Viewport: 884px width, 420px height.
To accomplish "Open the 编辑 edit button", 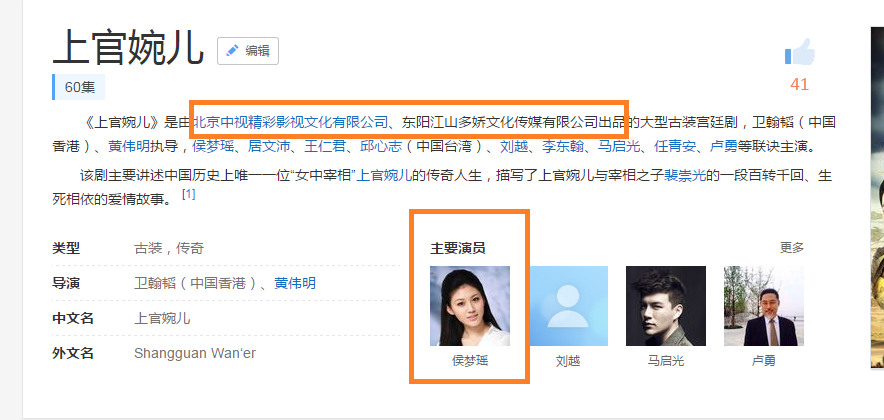I will pos(248,51).
